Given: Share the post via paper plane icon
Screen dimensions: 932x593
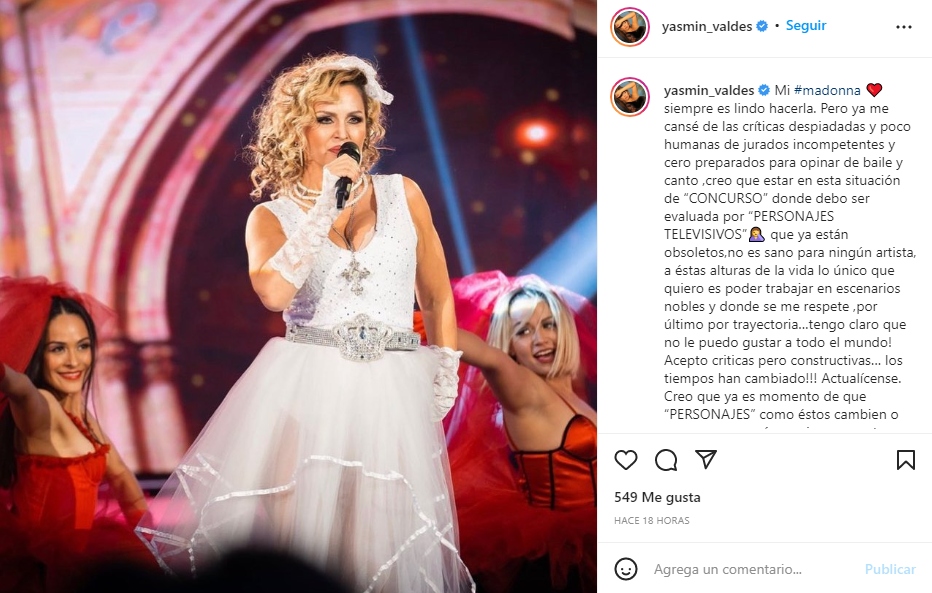Looking at the screenshot, I should click(706, 459).
